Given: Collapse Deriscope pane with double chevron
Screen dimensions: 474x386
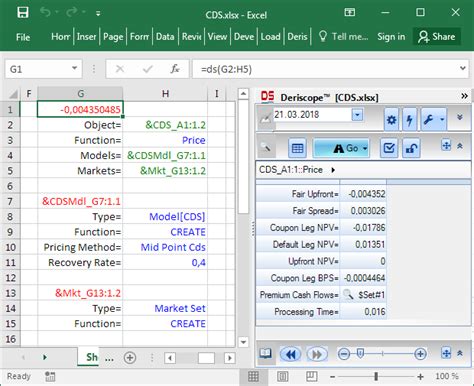Looking at the screenshot, I should coord(464,97).
